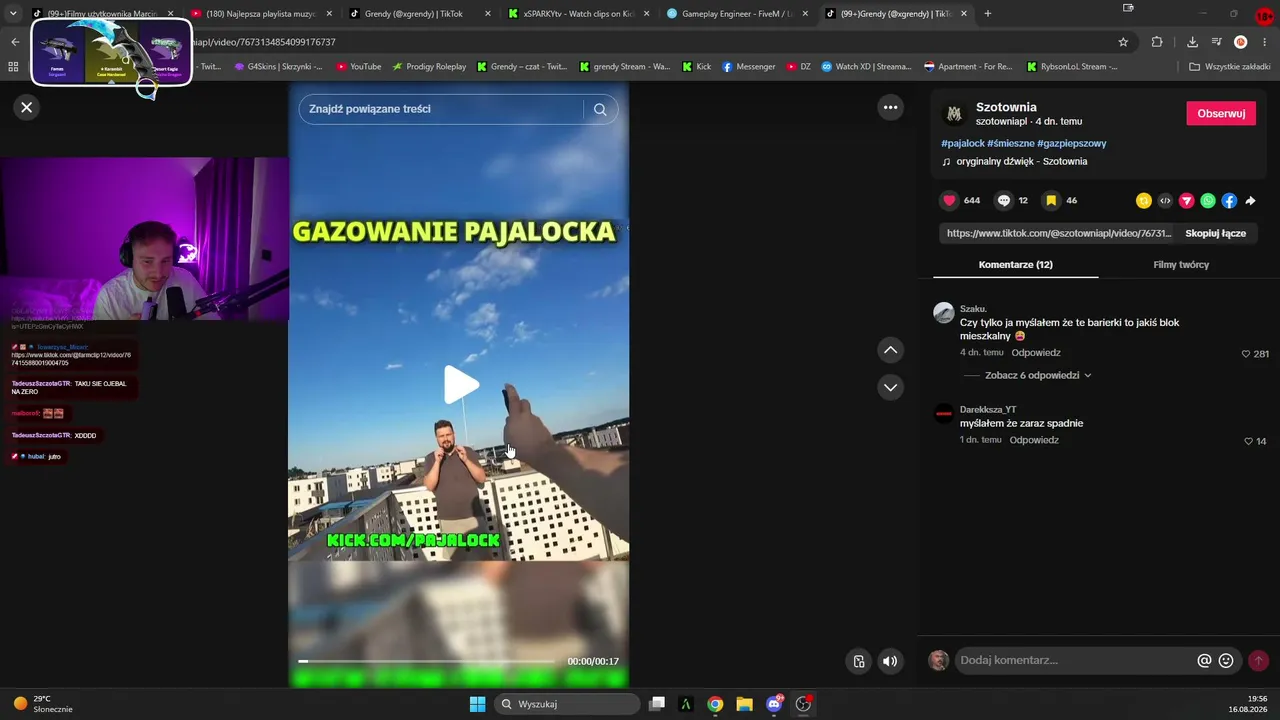1280x720 pixels.
Task: Share the video via WhatsApp
Action: (1208, 200)
